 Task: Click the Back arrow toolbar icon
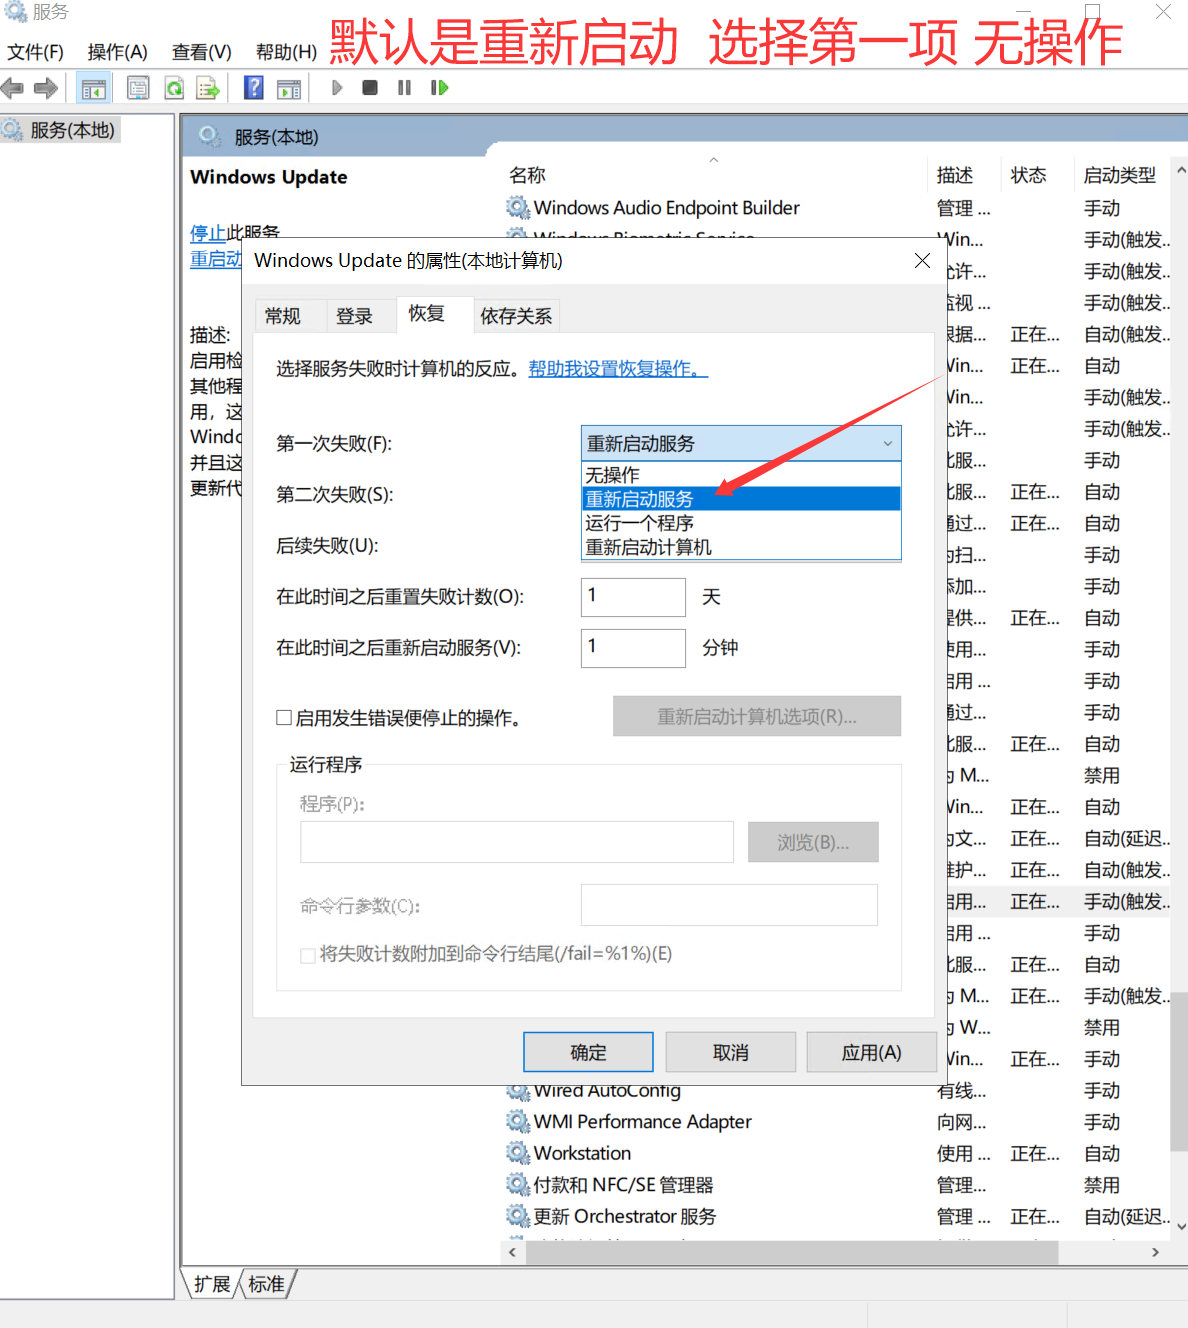(12, 88)
